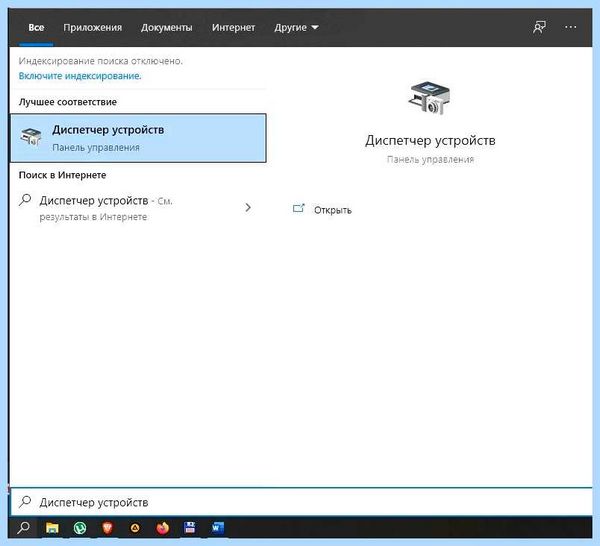This screenshot has width=600, height=546.
Task: Click the Поиск в Интернете heading
Action: coord(62,175)
